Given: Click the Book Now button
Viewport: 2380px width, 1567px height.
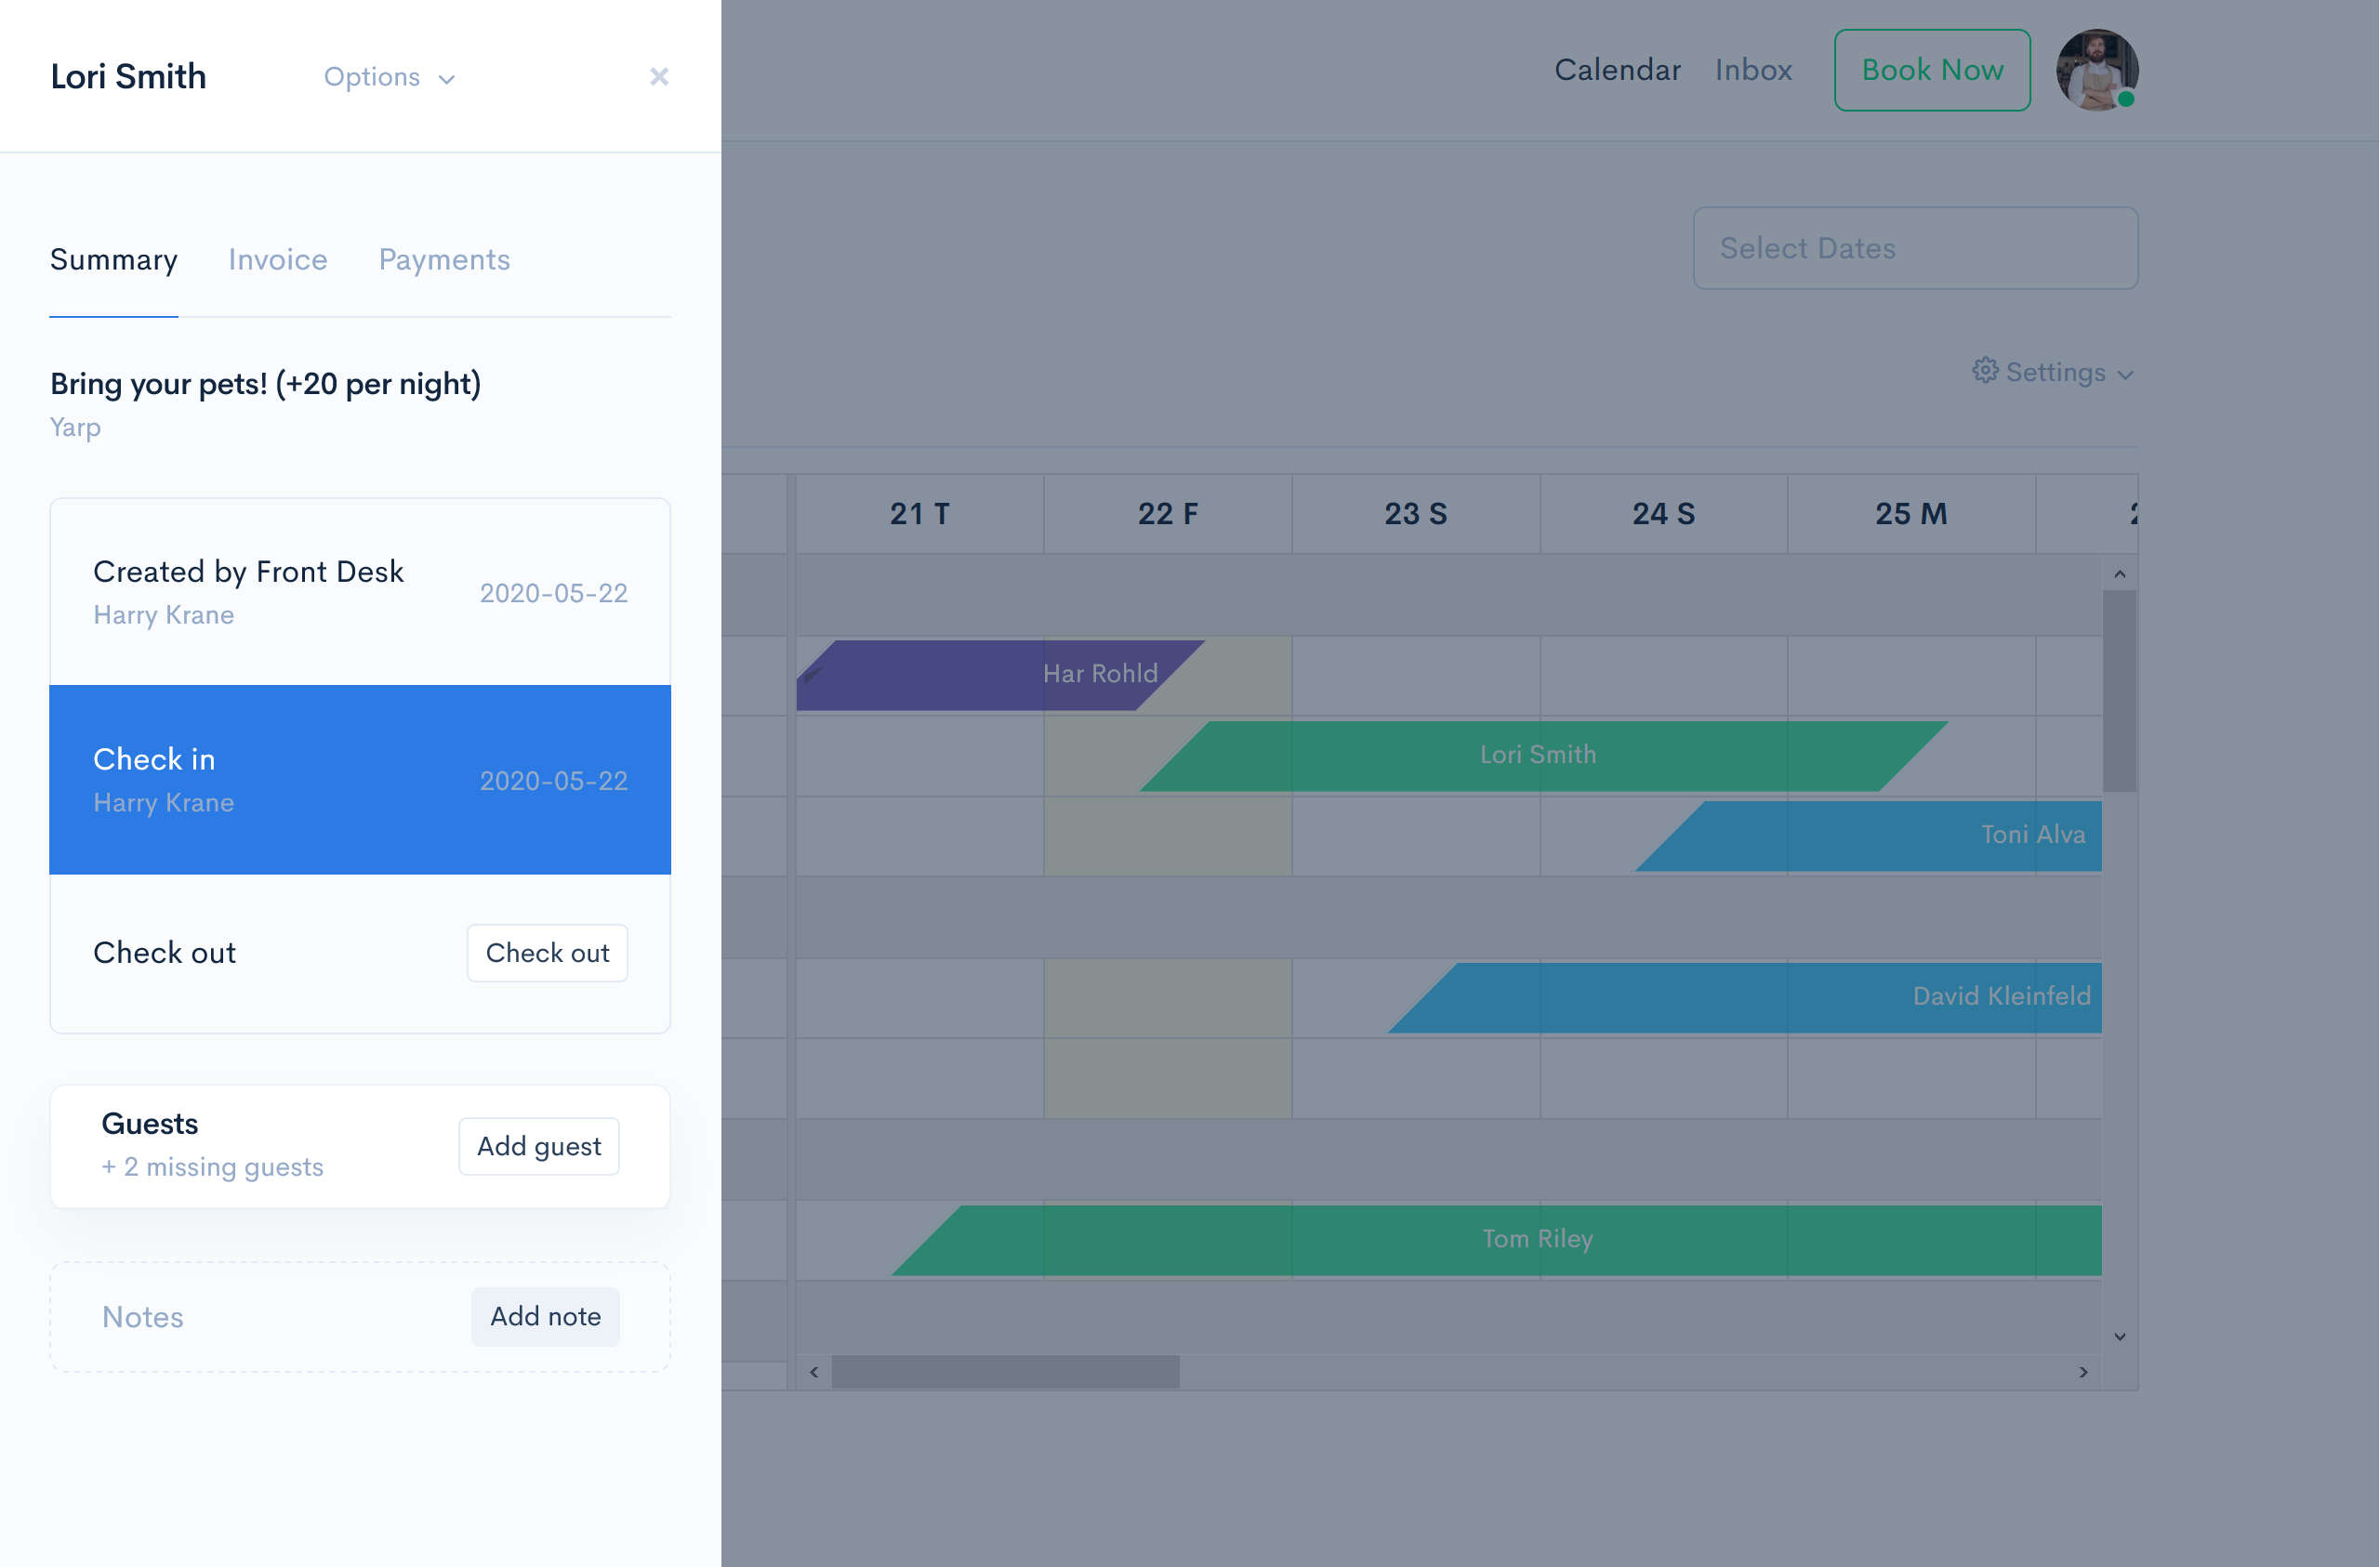Looking at the screenshot, I should coord(1931,70).
